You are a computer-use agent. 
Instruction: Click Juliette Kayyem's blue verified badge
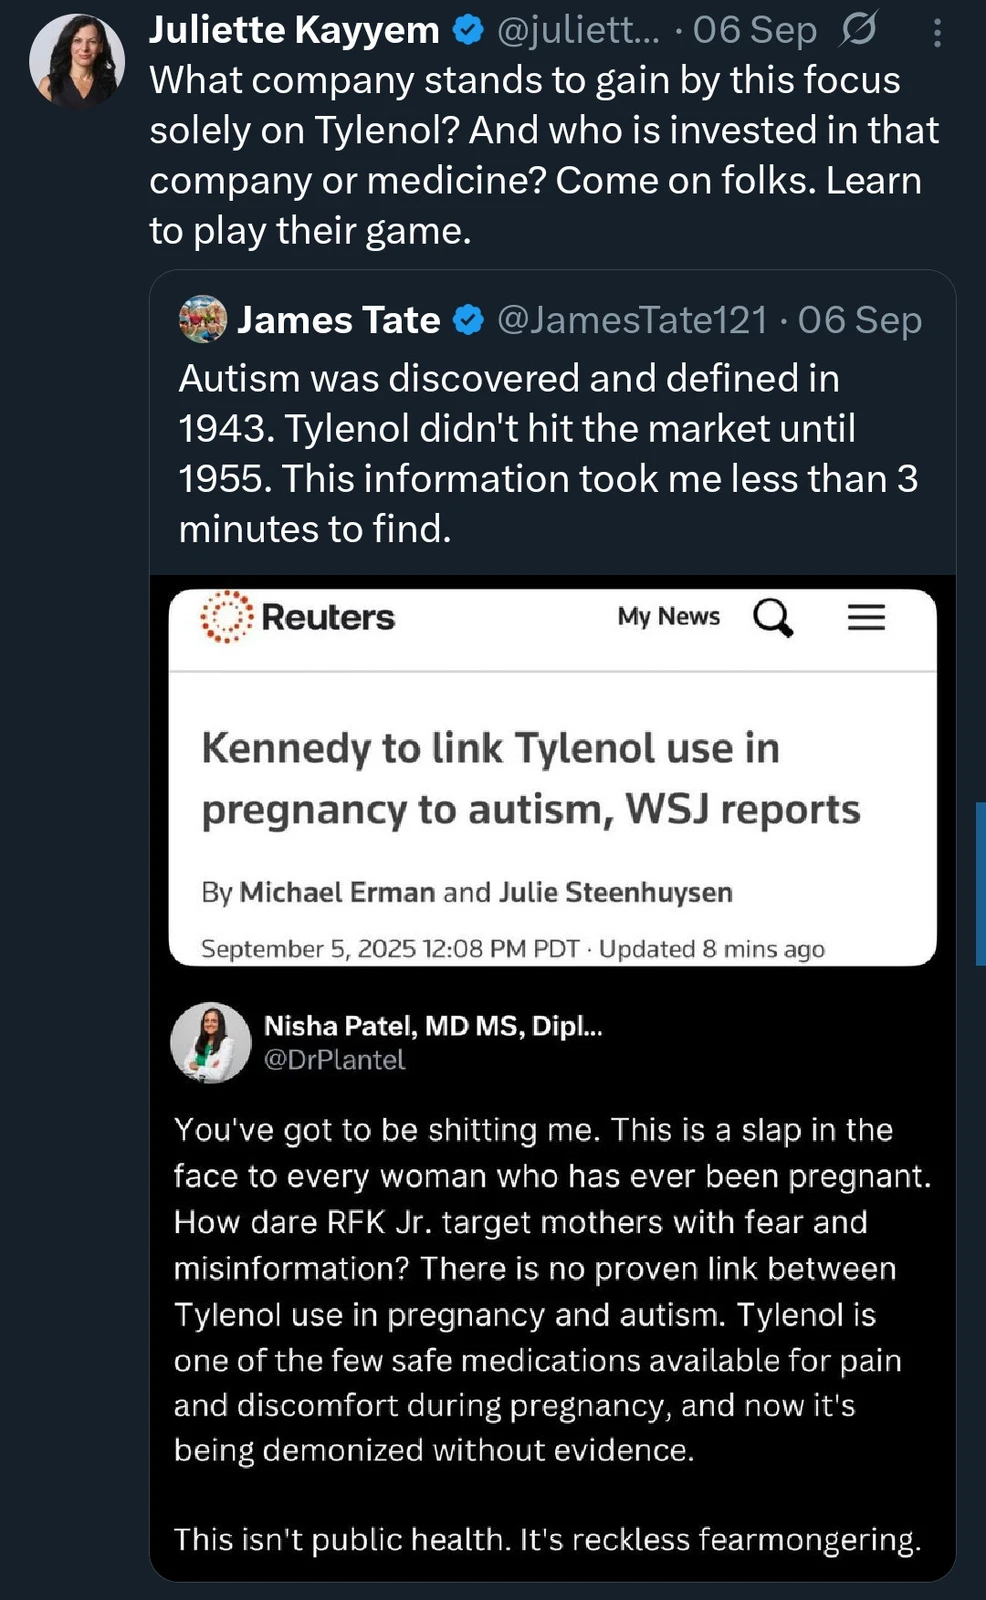pos(468,31)
